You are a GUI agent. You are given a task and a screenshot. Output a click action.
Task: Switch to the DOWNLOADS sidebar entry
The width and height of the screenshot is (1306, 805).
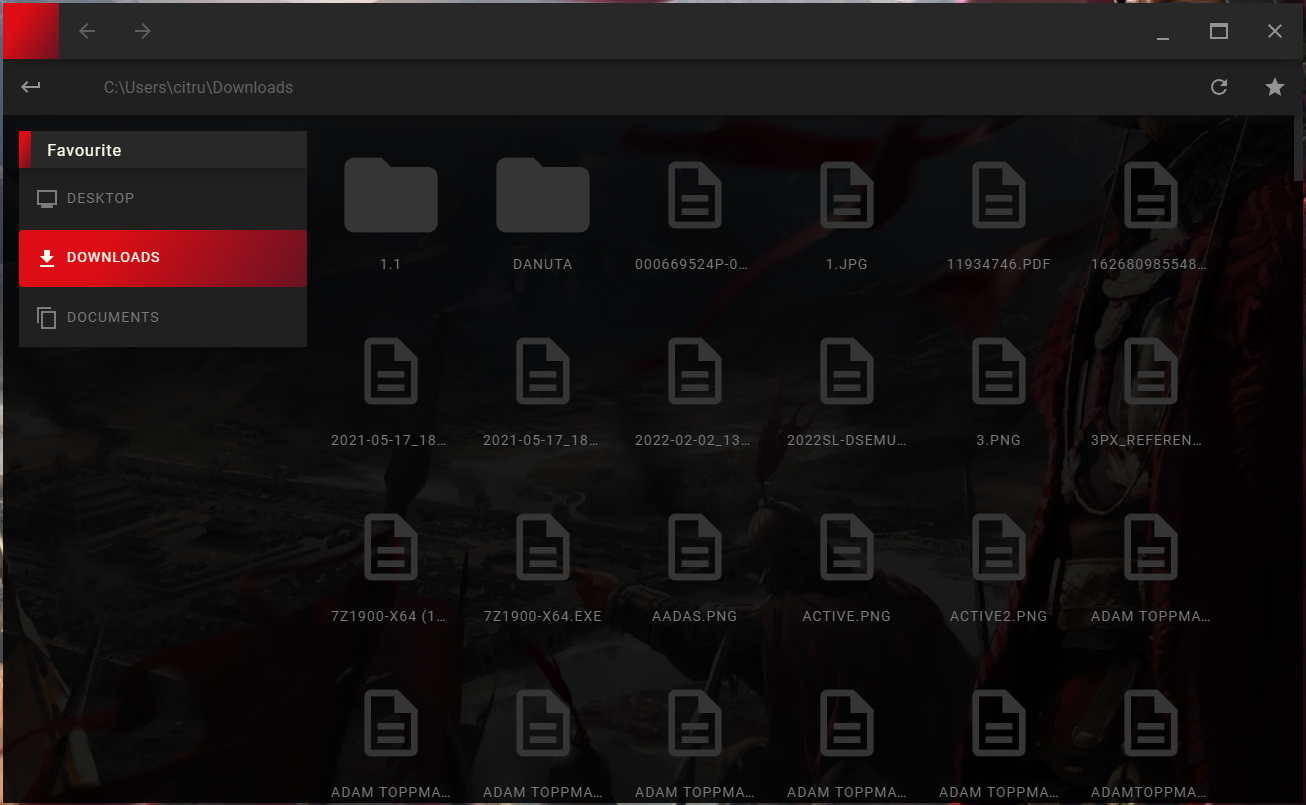[x=113, y=257]
